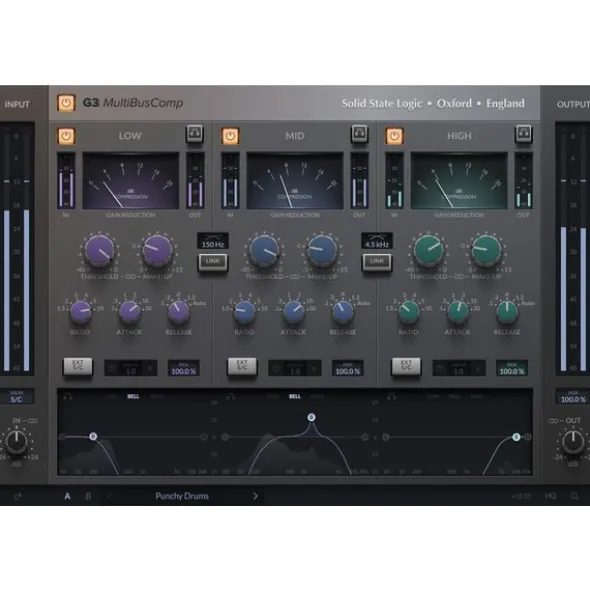Click the MID band 1.0 value box
590x591 pixels.
coord(295,369)
